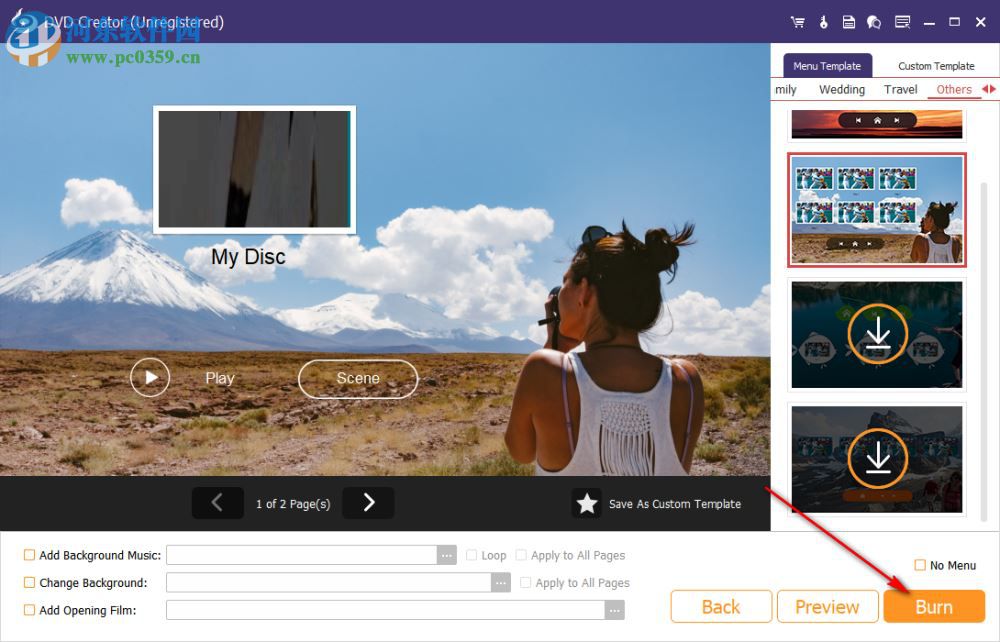Viewport: 1000px width, 642px height.
Task: Go to the next menu page
Action: pyautogui.click(x=368, y=503)
